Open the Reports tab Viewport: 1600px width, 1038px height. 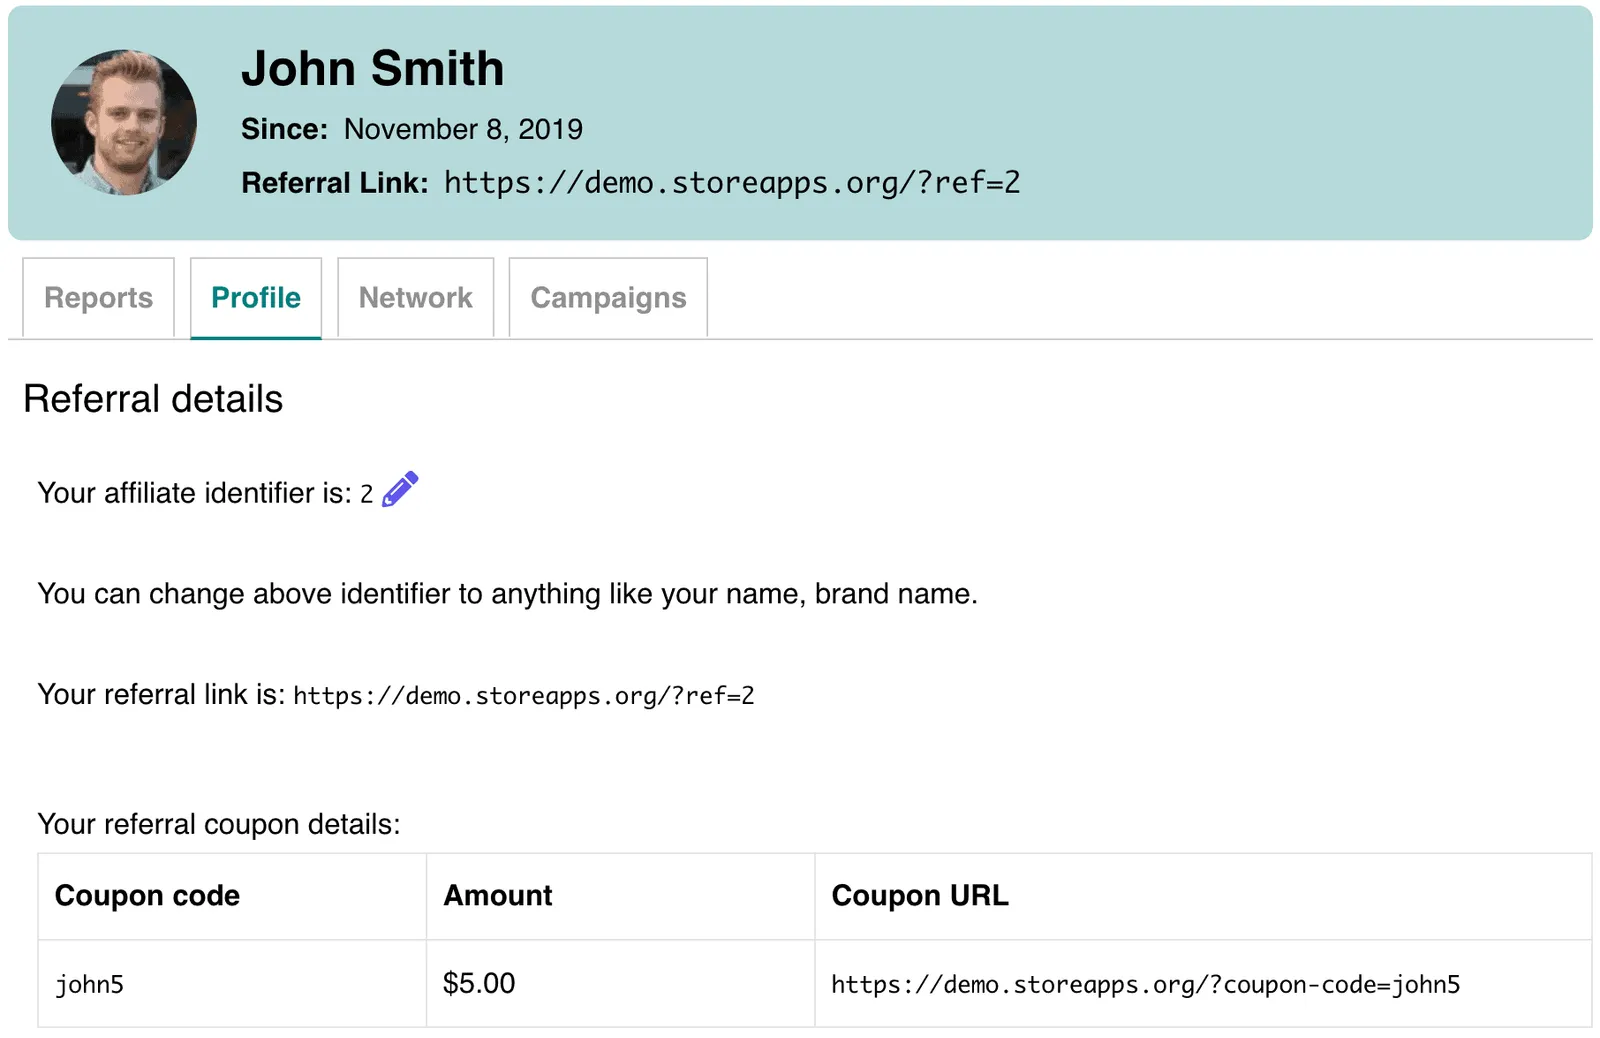coord(98,298)
